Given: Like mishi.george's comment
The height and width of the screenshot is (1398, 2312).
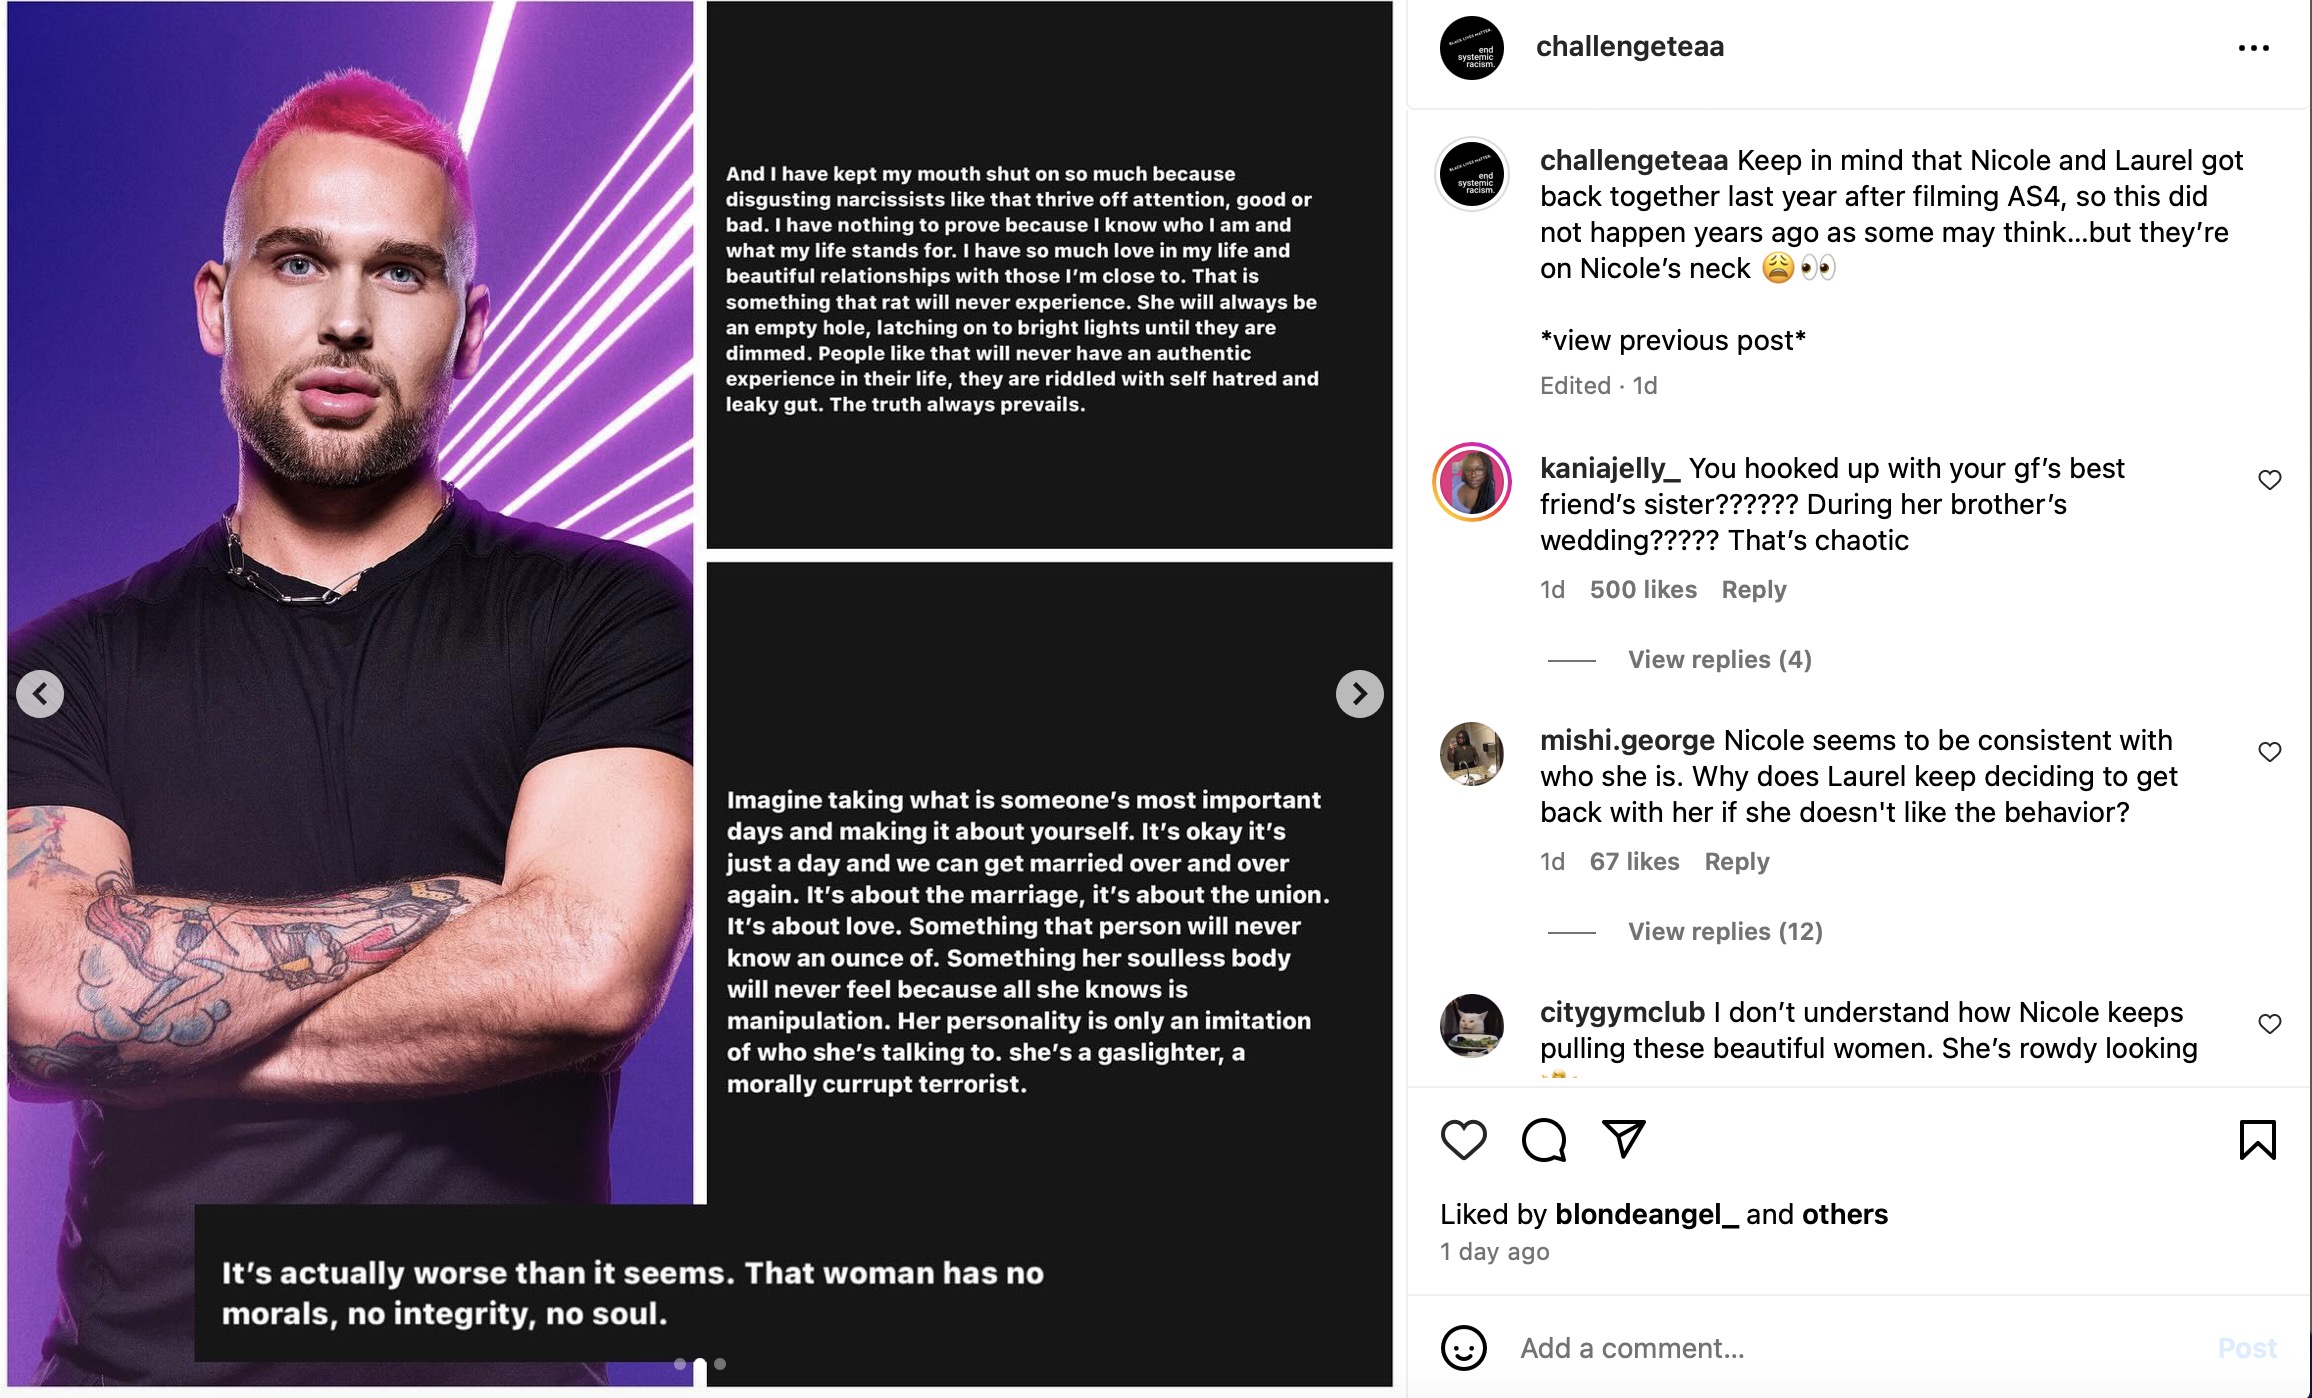Looking at the screenshot, I should pyautogui.click(x=2269, y=752).
